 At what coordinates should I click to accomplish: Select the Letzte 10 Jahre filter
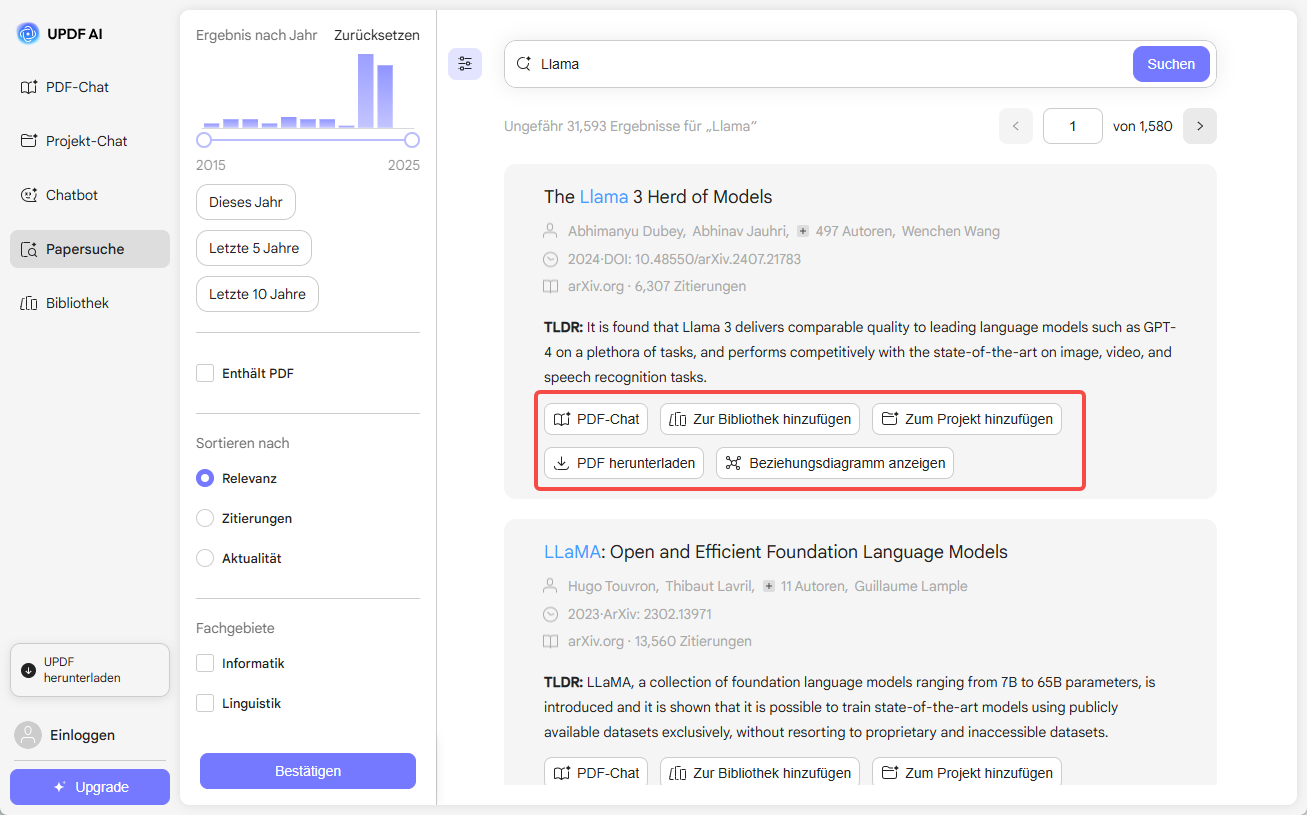tap(257, 294)
